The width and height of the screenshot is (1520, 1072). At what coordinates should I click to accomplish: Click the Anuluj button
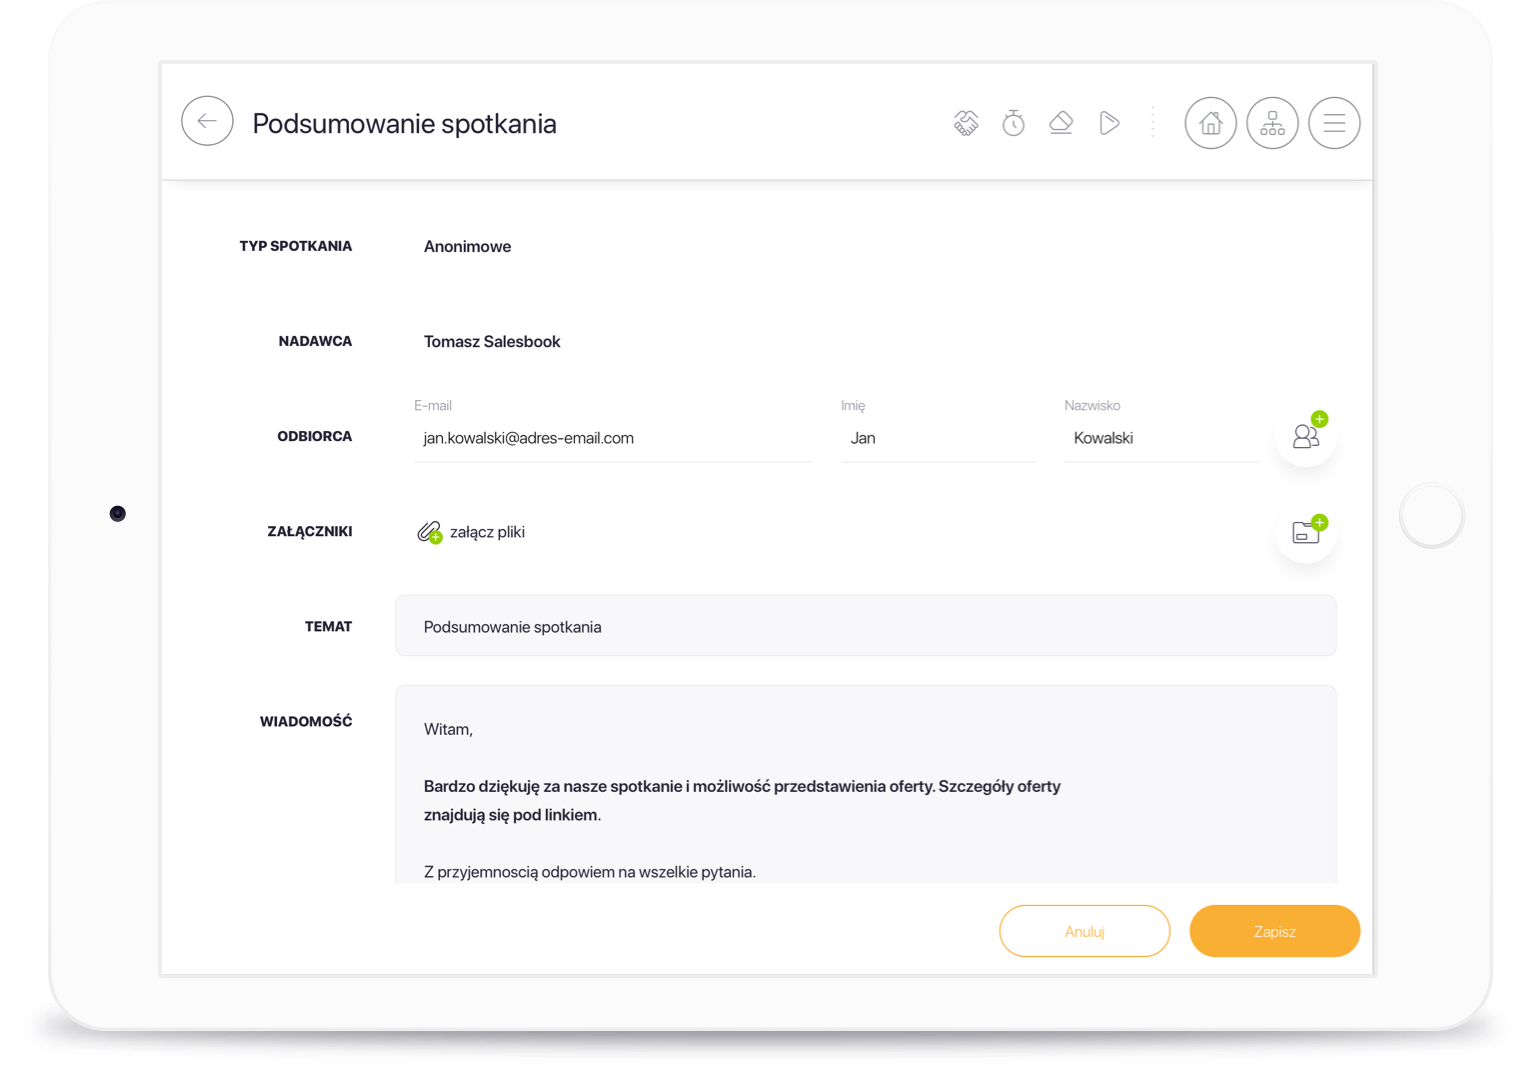click(1084, 931)
